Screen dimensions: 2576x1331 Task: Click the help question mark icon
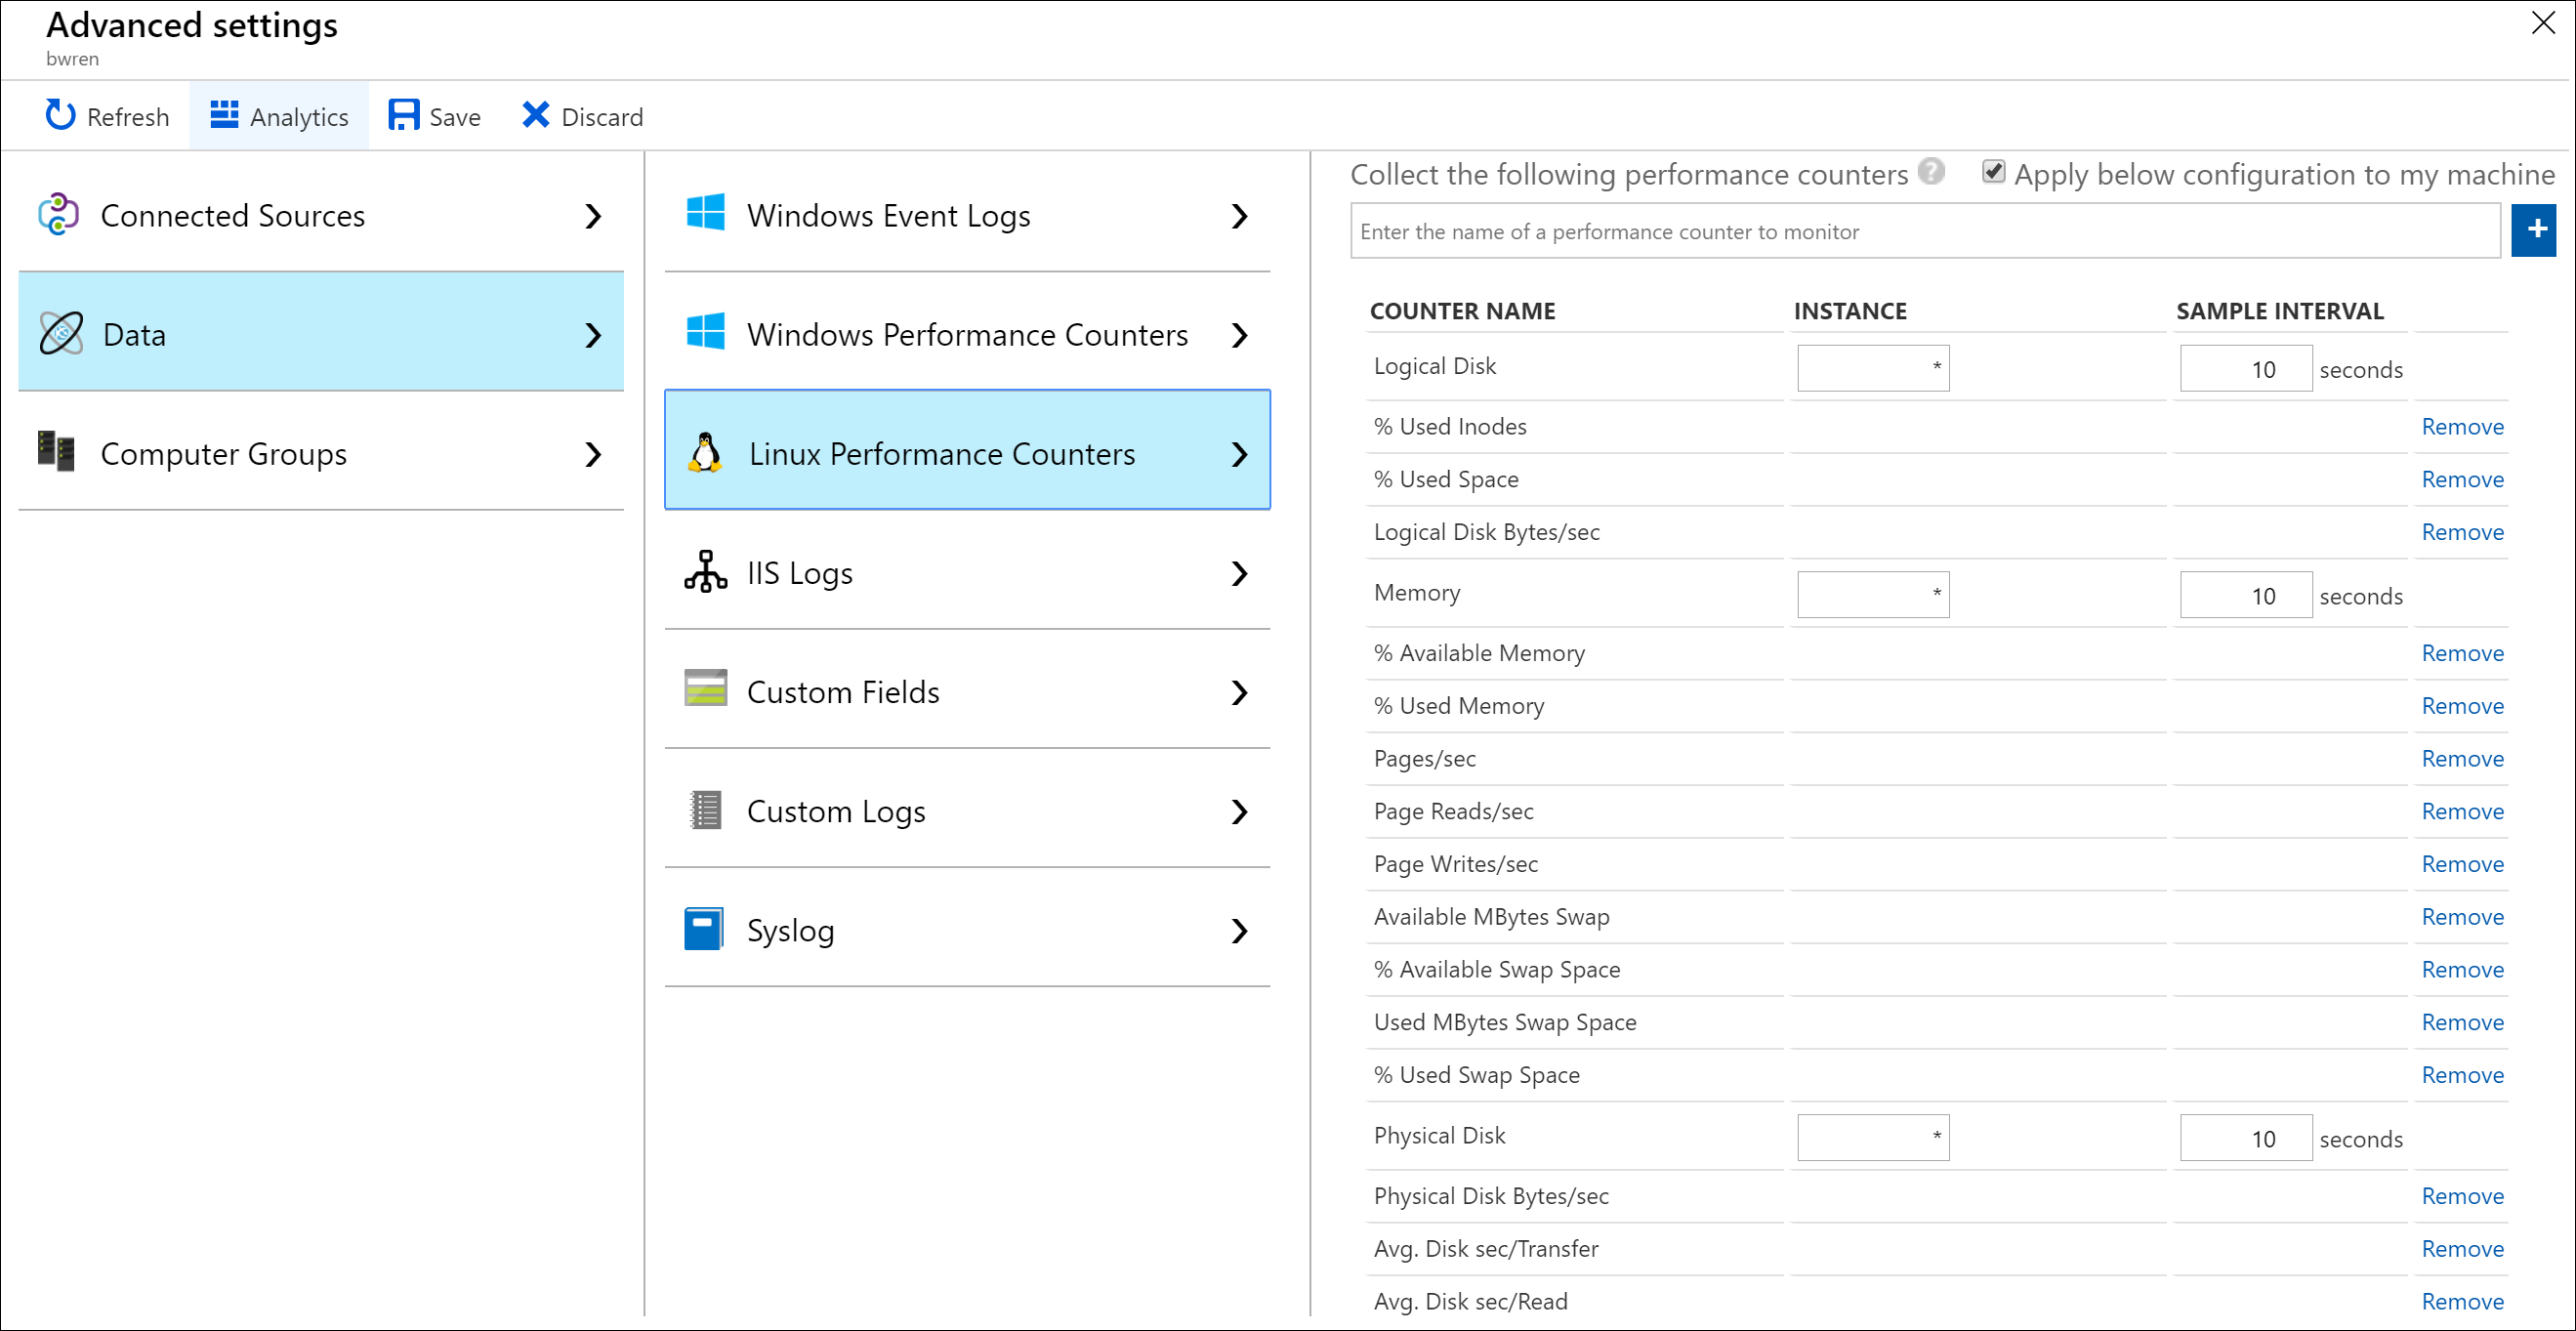tap(1931, 172)
